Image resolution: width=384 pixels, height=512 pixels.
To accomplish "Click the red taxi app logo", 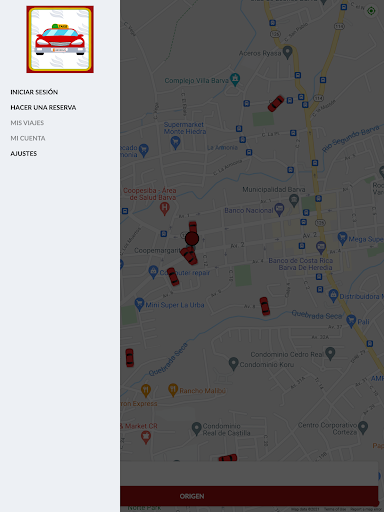I will click(x=60, y=39).
